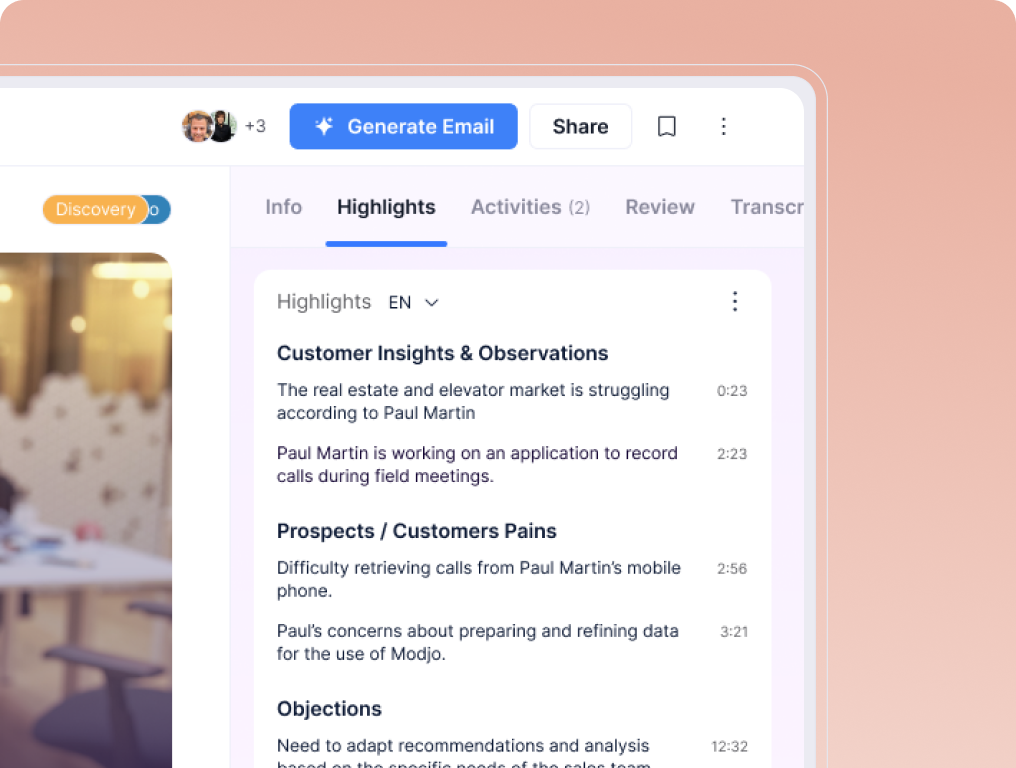Open the Activities (2) tab
Screen dimensions: 1016x768
tap(530, 207)
